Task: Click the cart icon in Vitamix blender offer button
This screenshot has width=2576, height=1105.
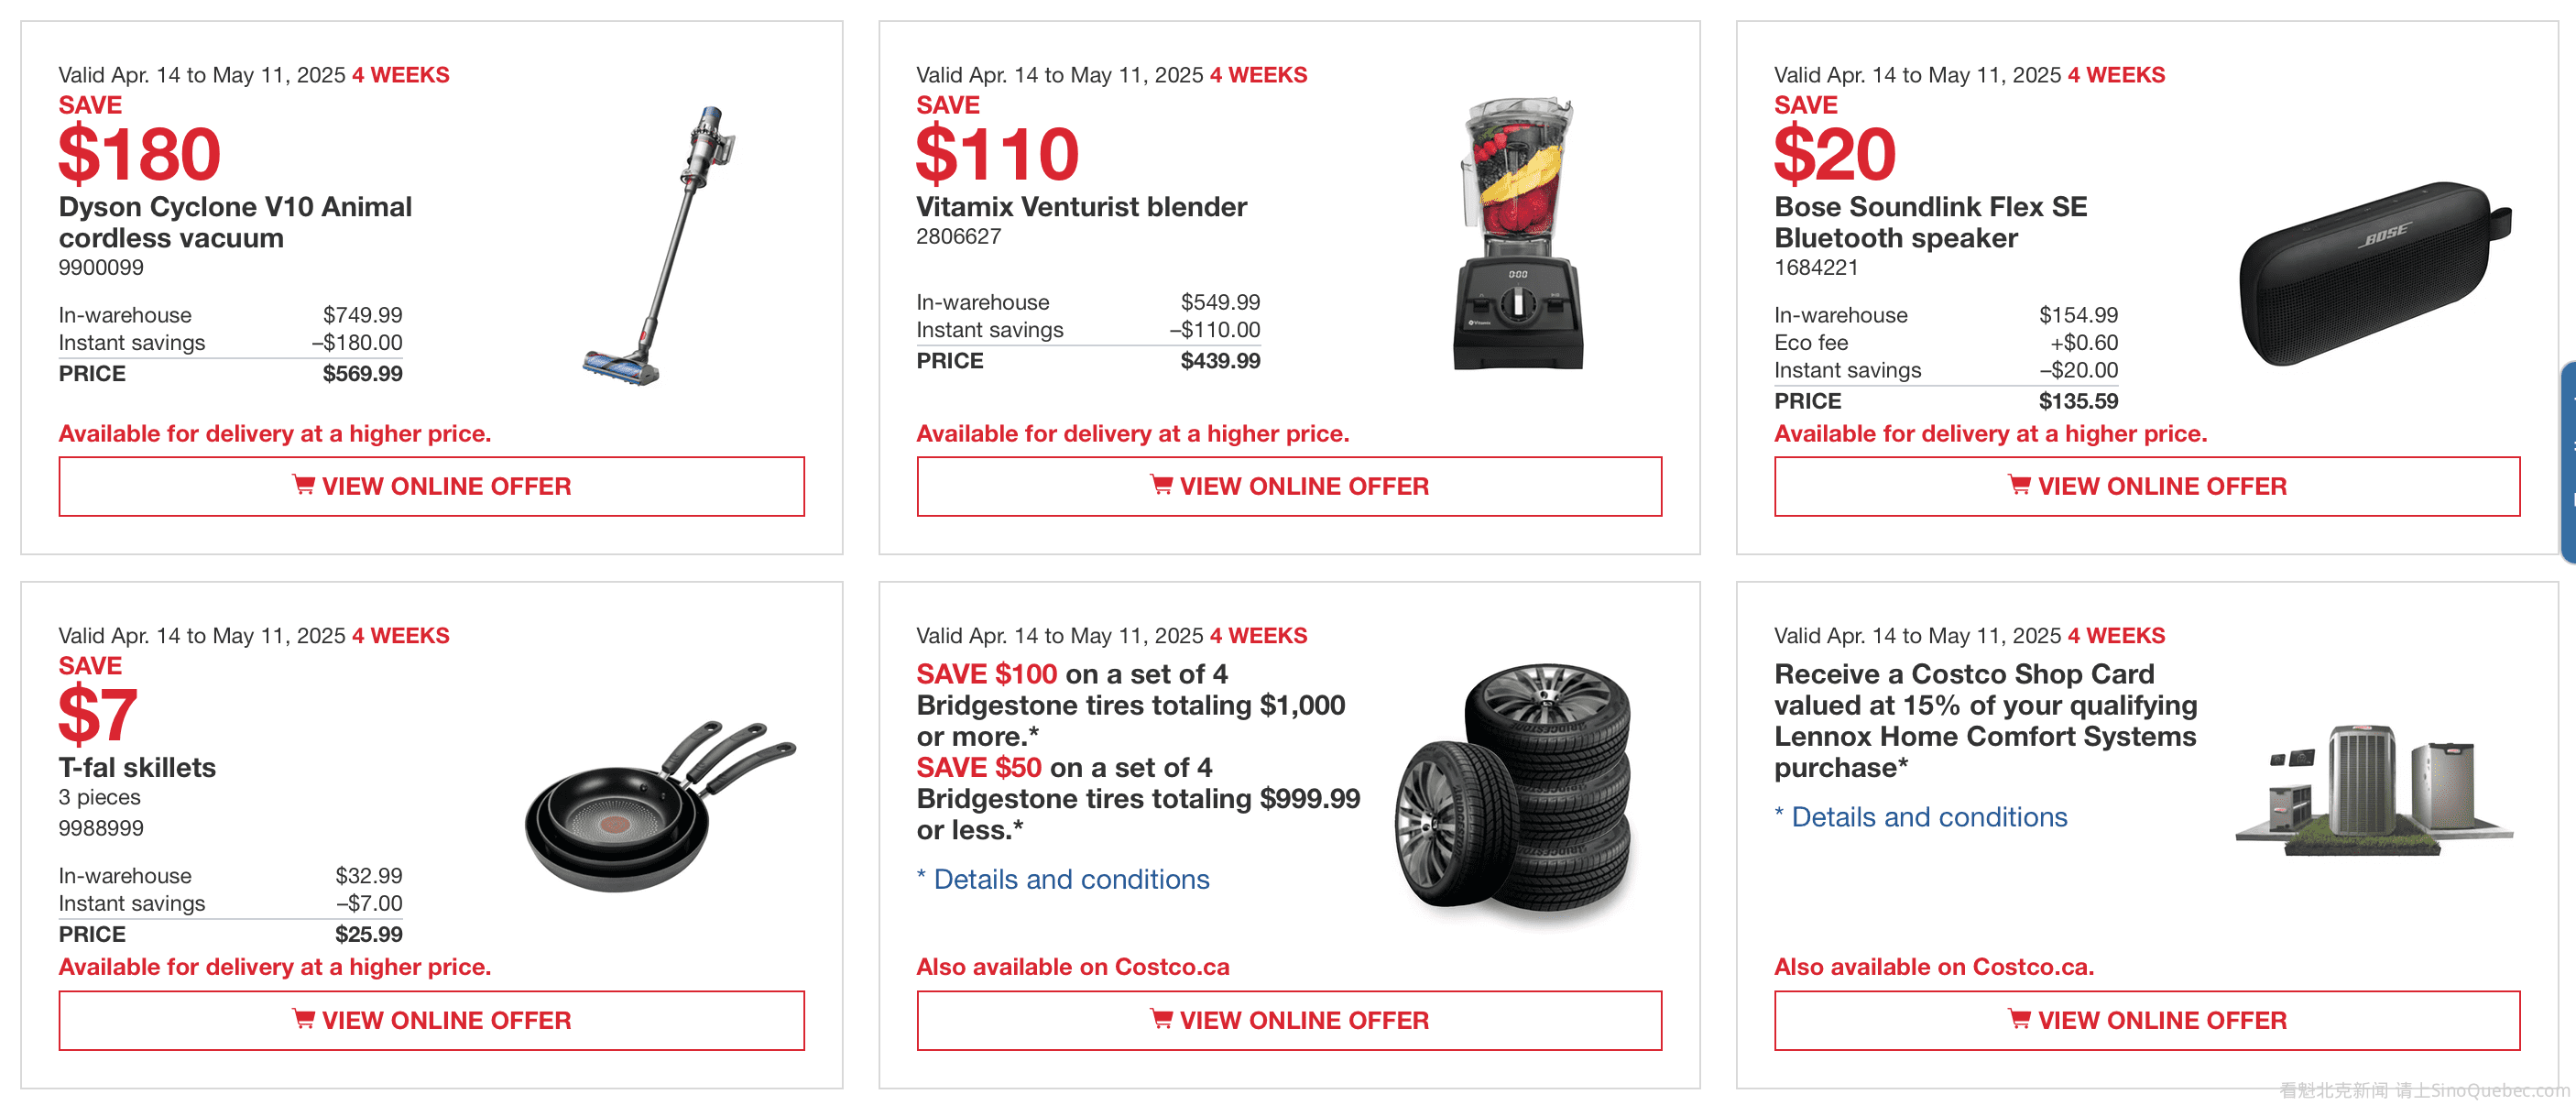Action: coord(1161,485)
